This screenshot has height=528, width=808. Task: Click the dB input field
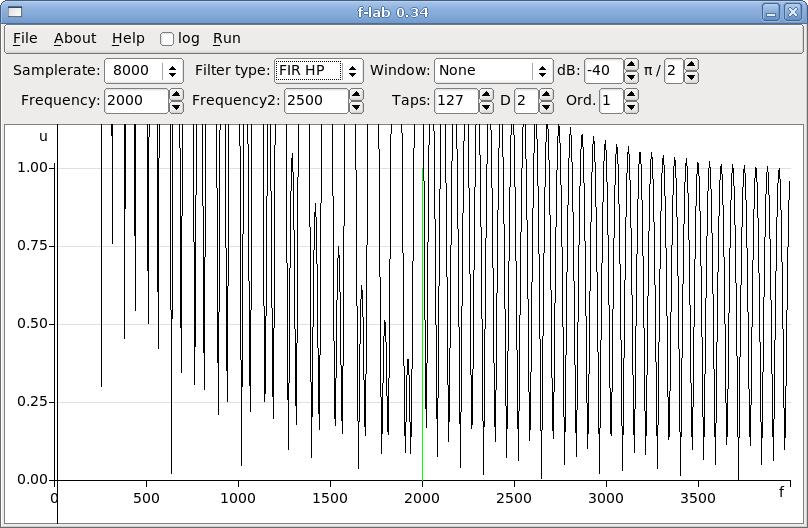(x=604, y=71)
